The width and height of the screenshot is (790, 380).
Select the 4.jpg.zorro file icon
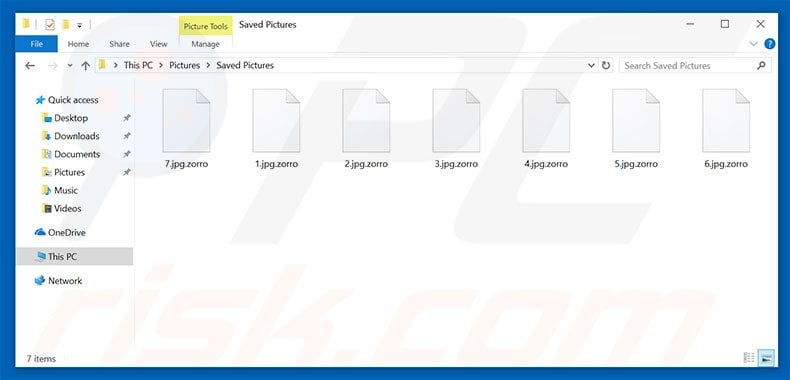(x=546, y=121)
